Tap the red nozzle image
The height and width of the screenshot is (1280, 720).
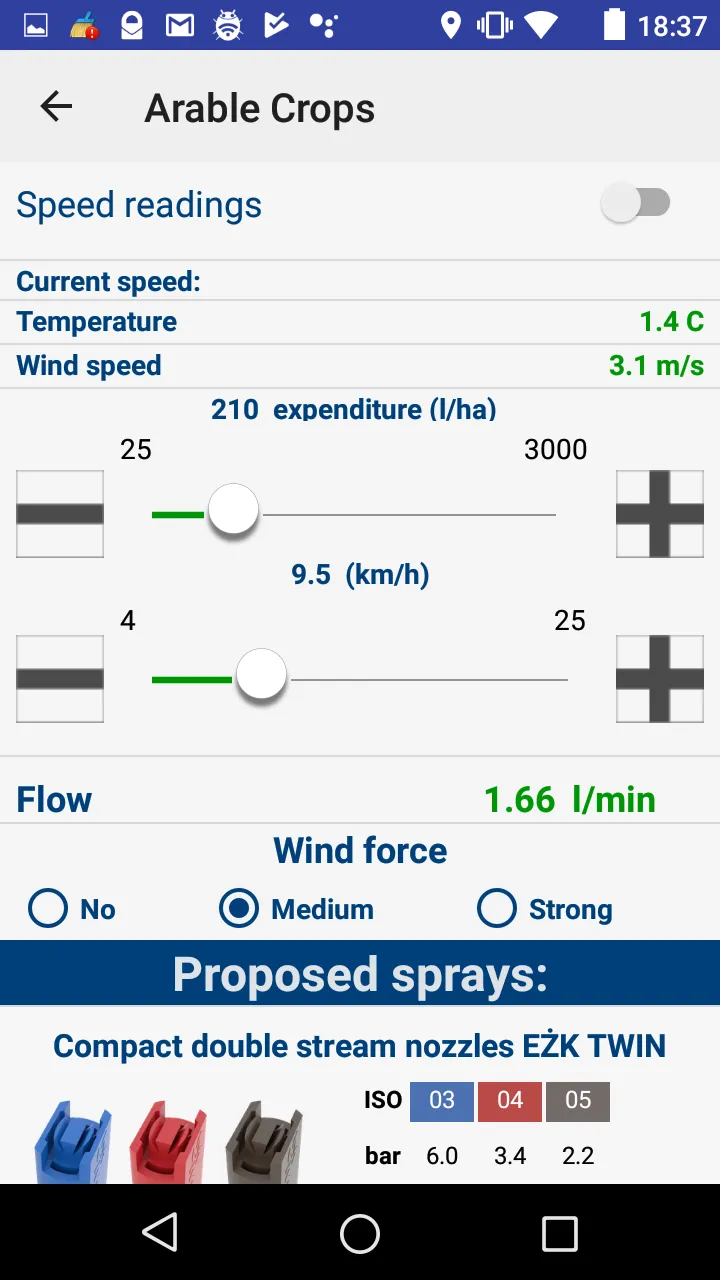click(x=167, y=1142)
